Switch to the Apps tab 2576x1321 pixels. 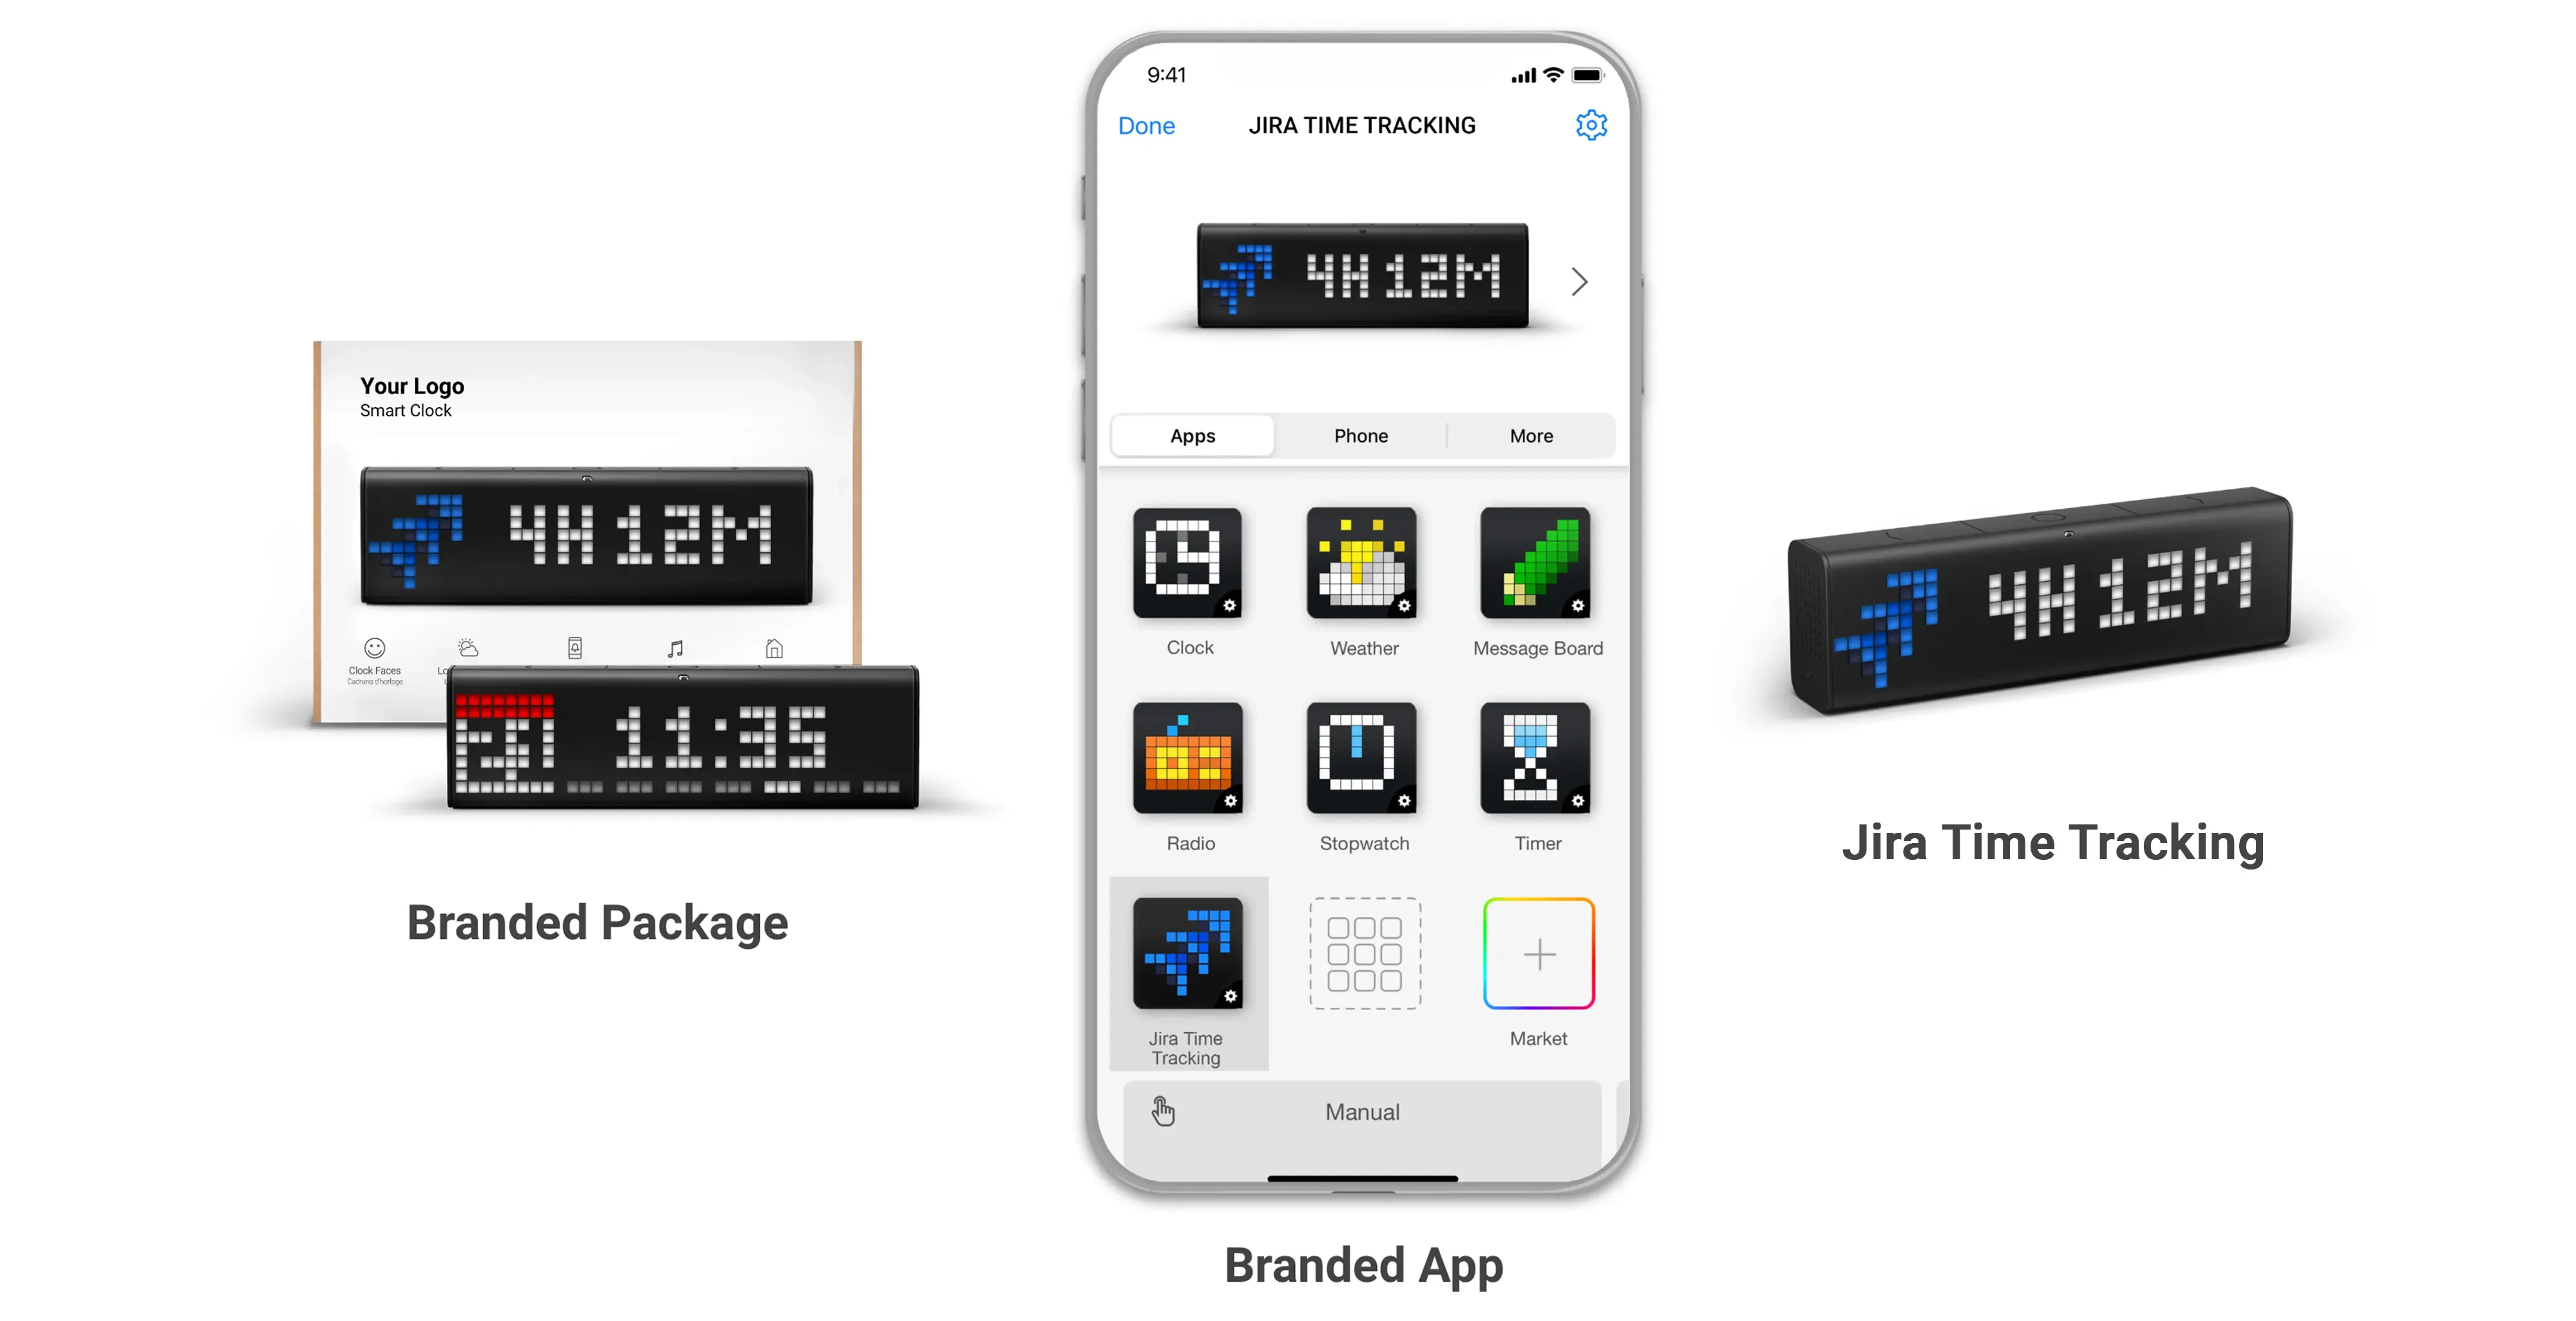pyautogui.click(x=1193, y=438)
